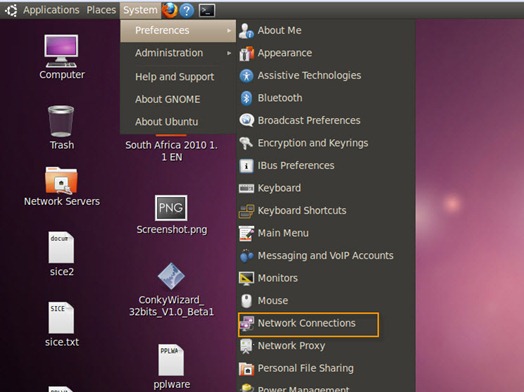Open Bluetooth preferences entry
This screenshot has width=524, height=392.
[326, 98]
